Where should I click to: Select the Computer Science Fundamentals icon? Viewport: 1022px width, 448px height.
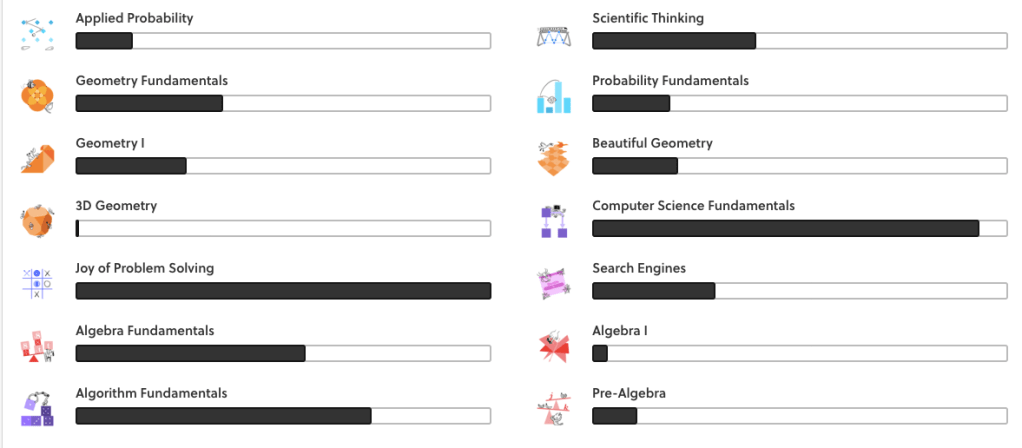click(x=553, y=221)
